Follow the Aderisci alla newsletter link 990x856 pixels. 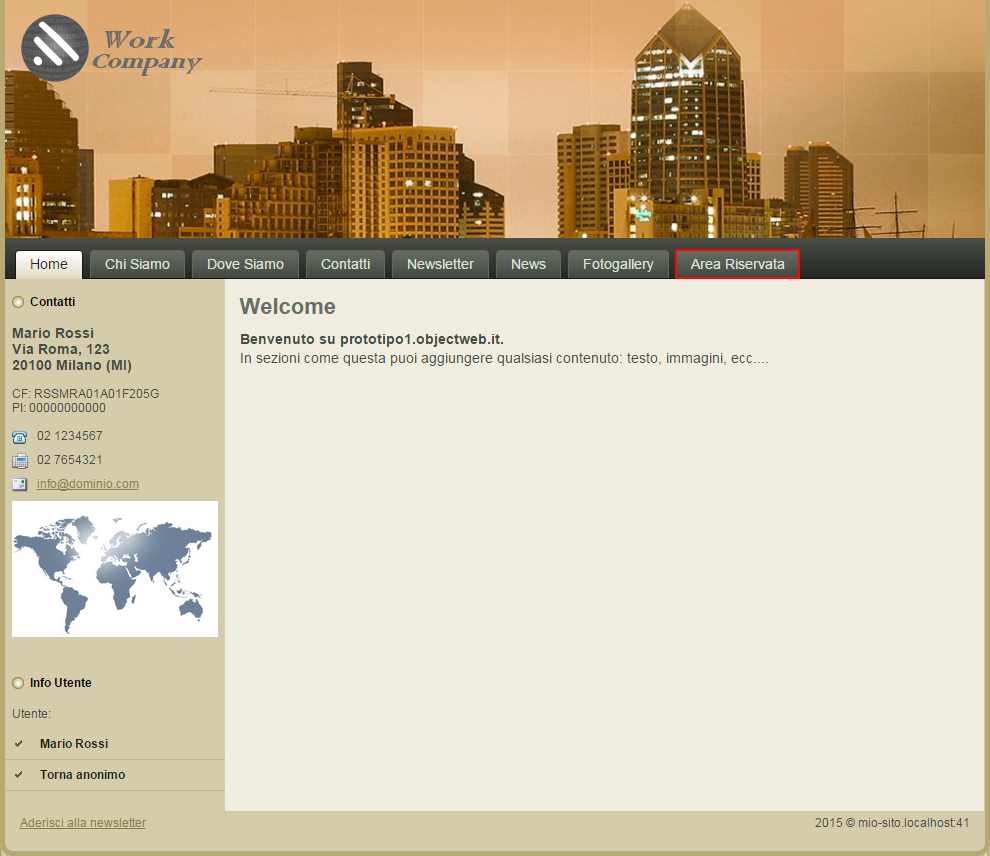83,823
